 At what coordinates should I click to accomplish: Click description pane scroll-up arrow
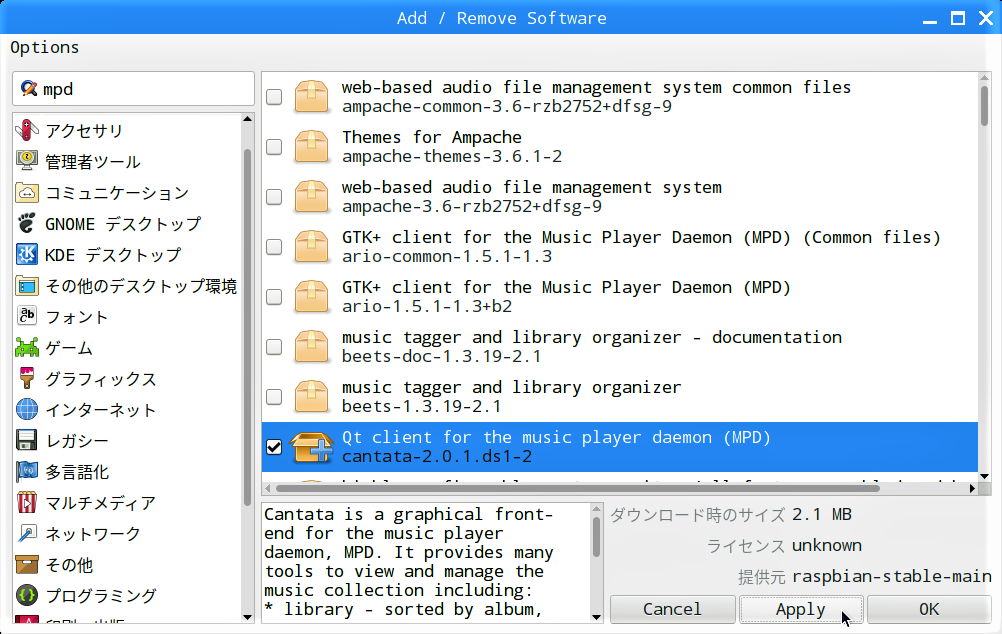pos(596,509)
